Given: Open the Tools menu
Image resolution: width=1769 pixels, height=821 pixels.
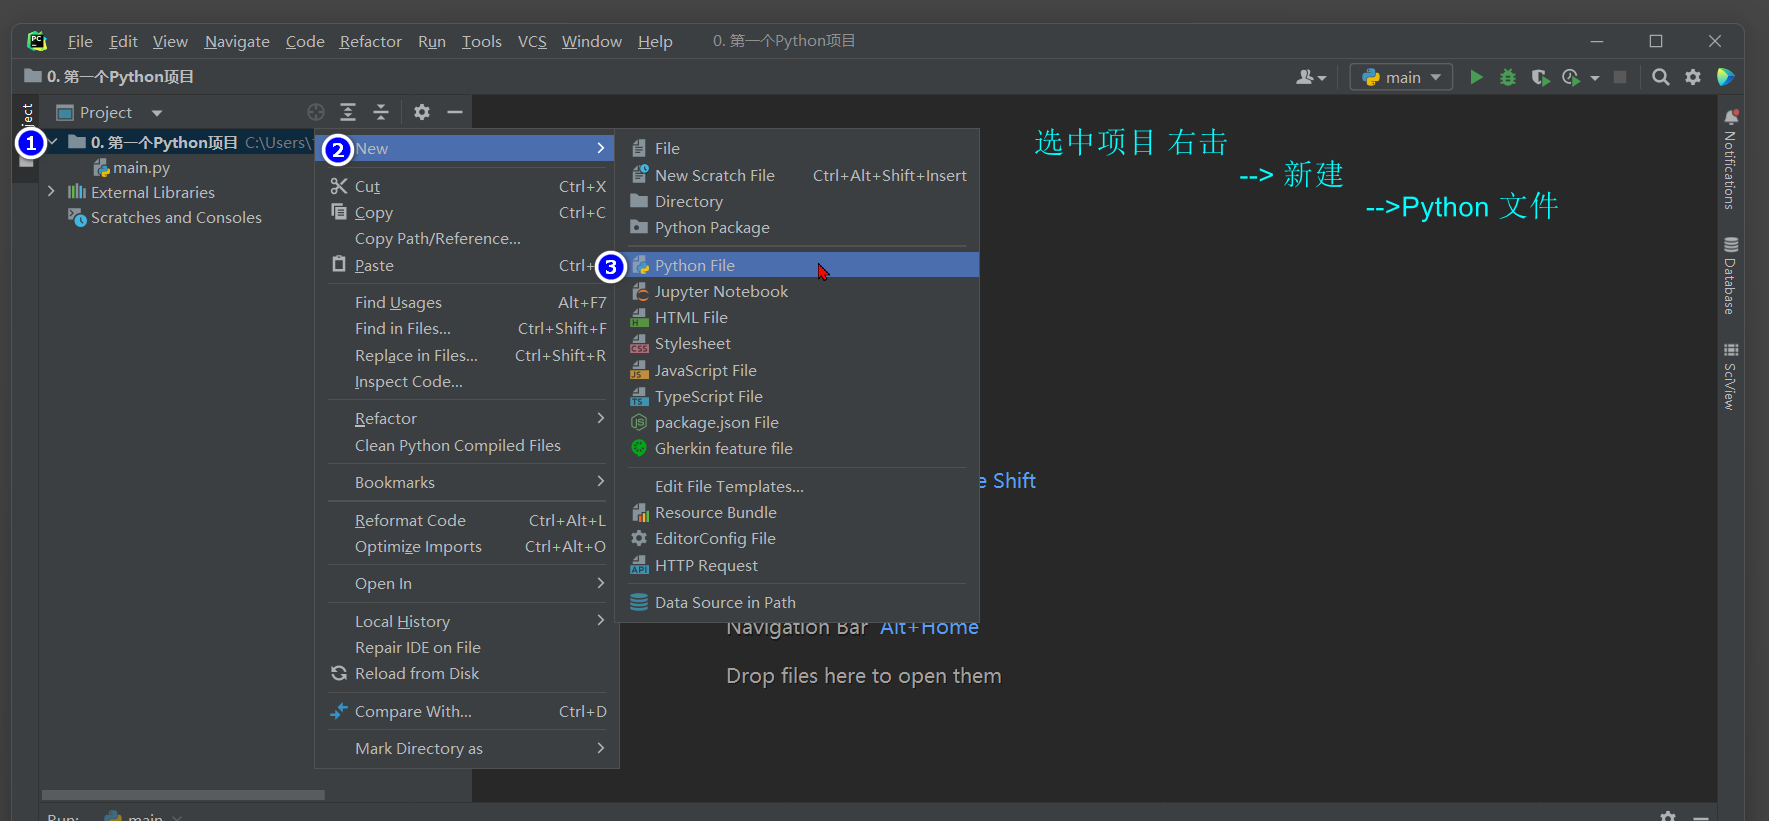Looking at the screenshot, I should tap(481, 41).
